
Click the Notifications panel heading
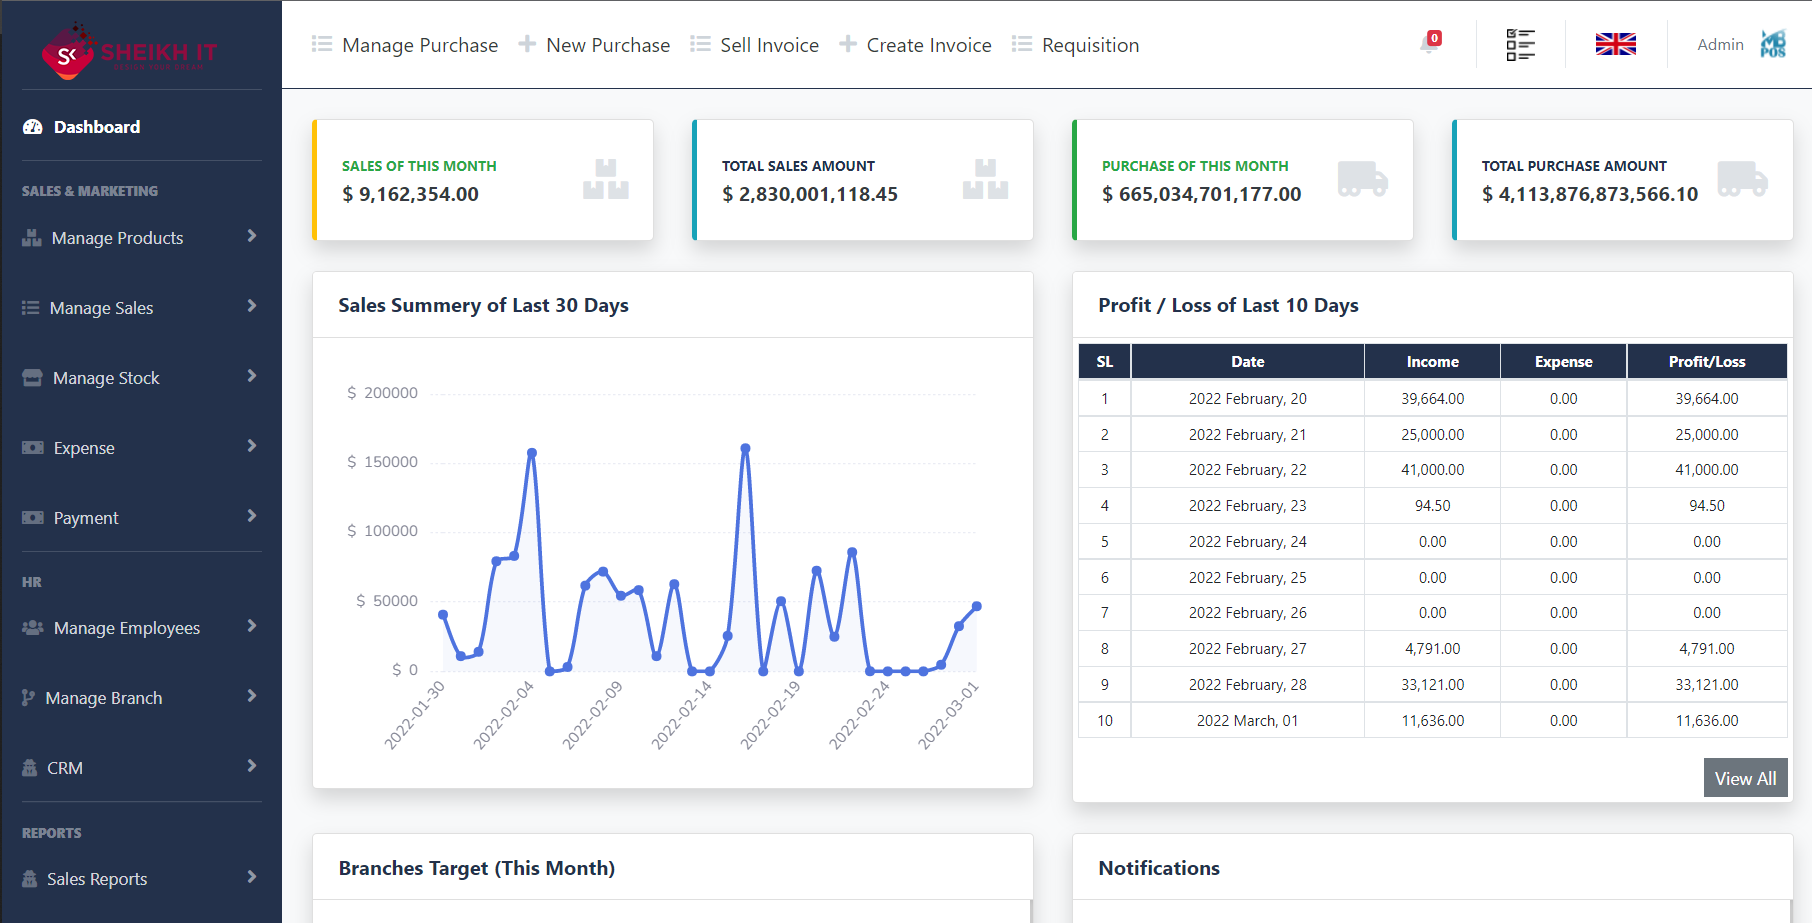coord(1159,868)
